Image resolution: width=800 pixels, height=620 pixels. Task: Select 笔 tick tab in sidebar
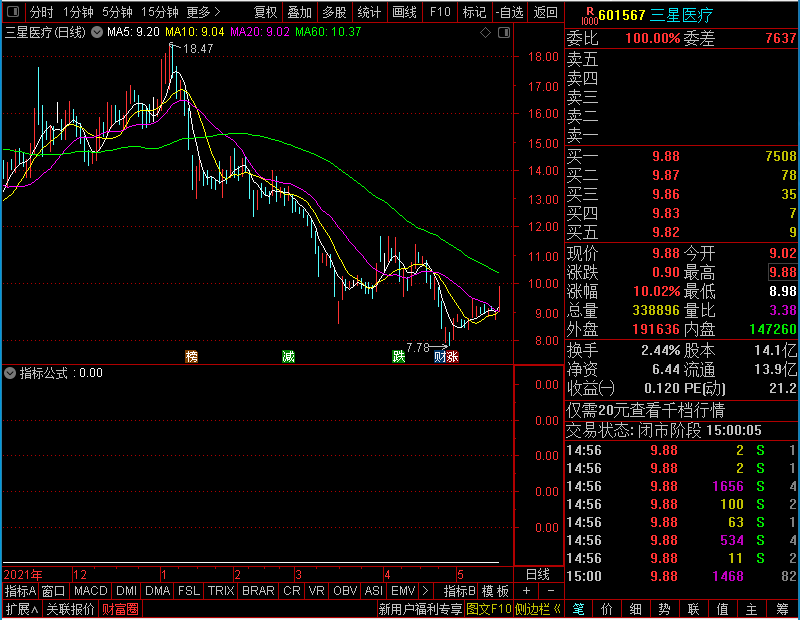578,609
